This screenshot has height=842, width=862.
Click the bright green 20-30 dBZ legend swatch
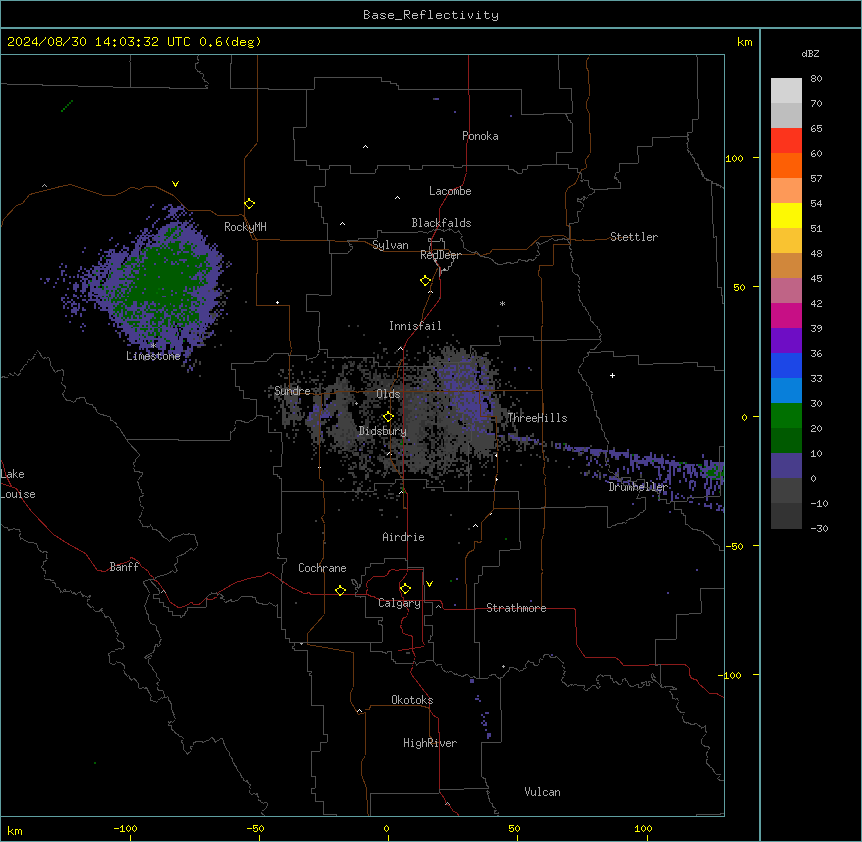[786, 416]
